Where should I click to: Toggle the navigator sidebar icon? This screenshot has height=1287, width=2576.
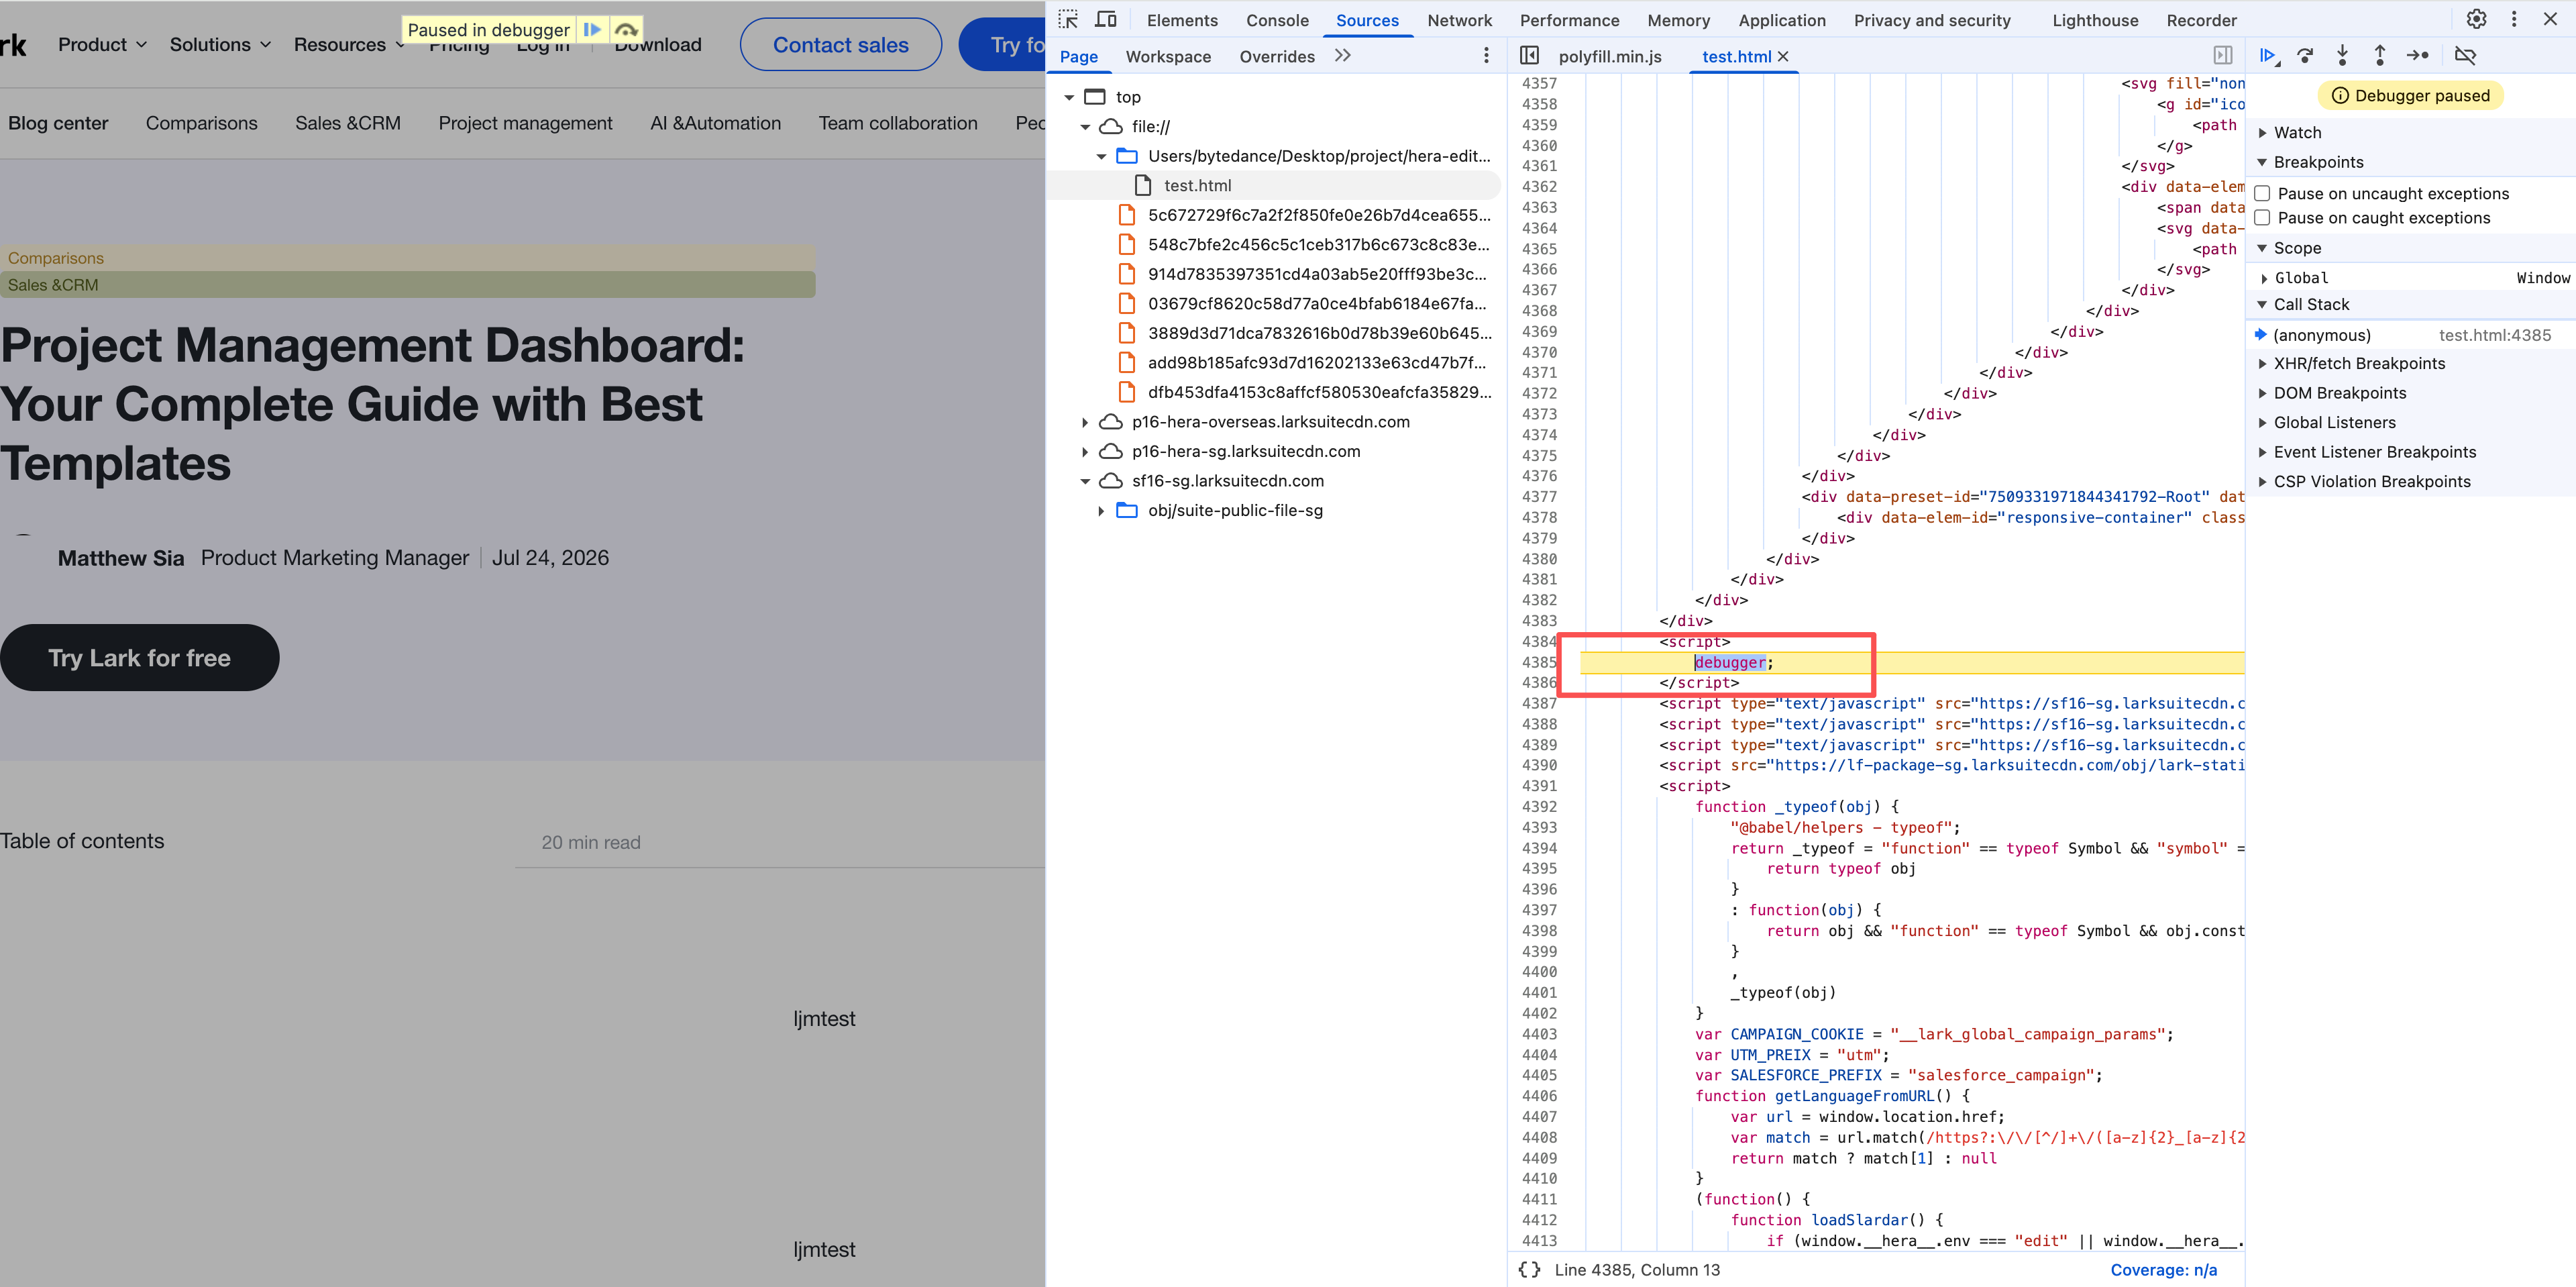pos(1529,56)
